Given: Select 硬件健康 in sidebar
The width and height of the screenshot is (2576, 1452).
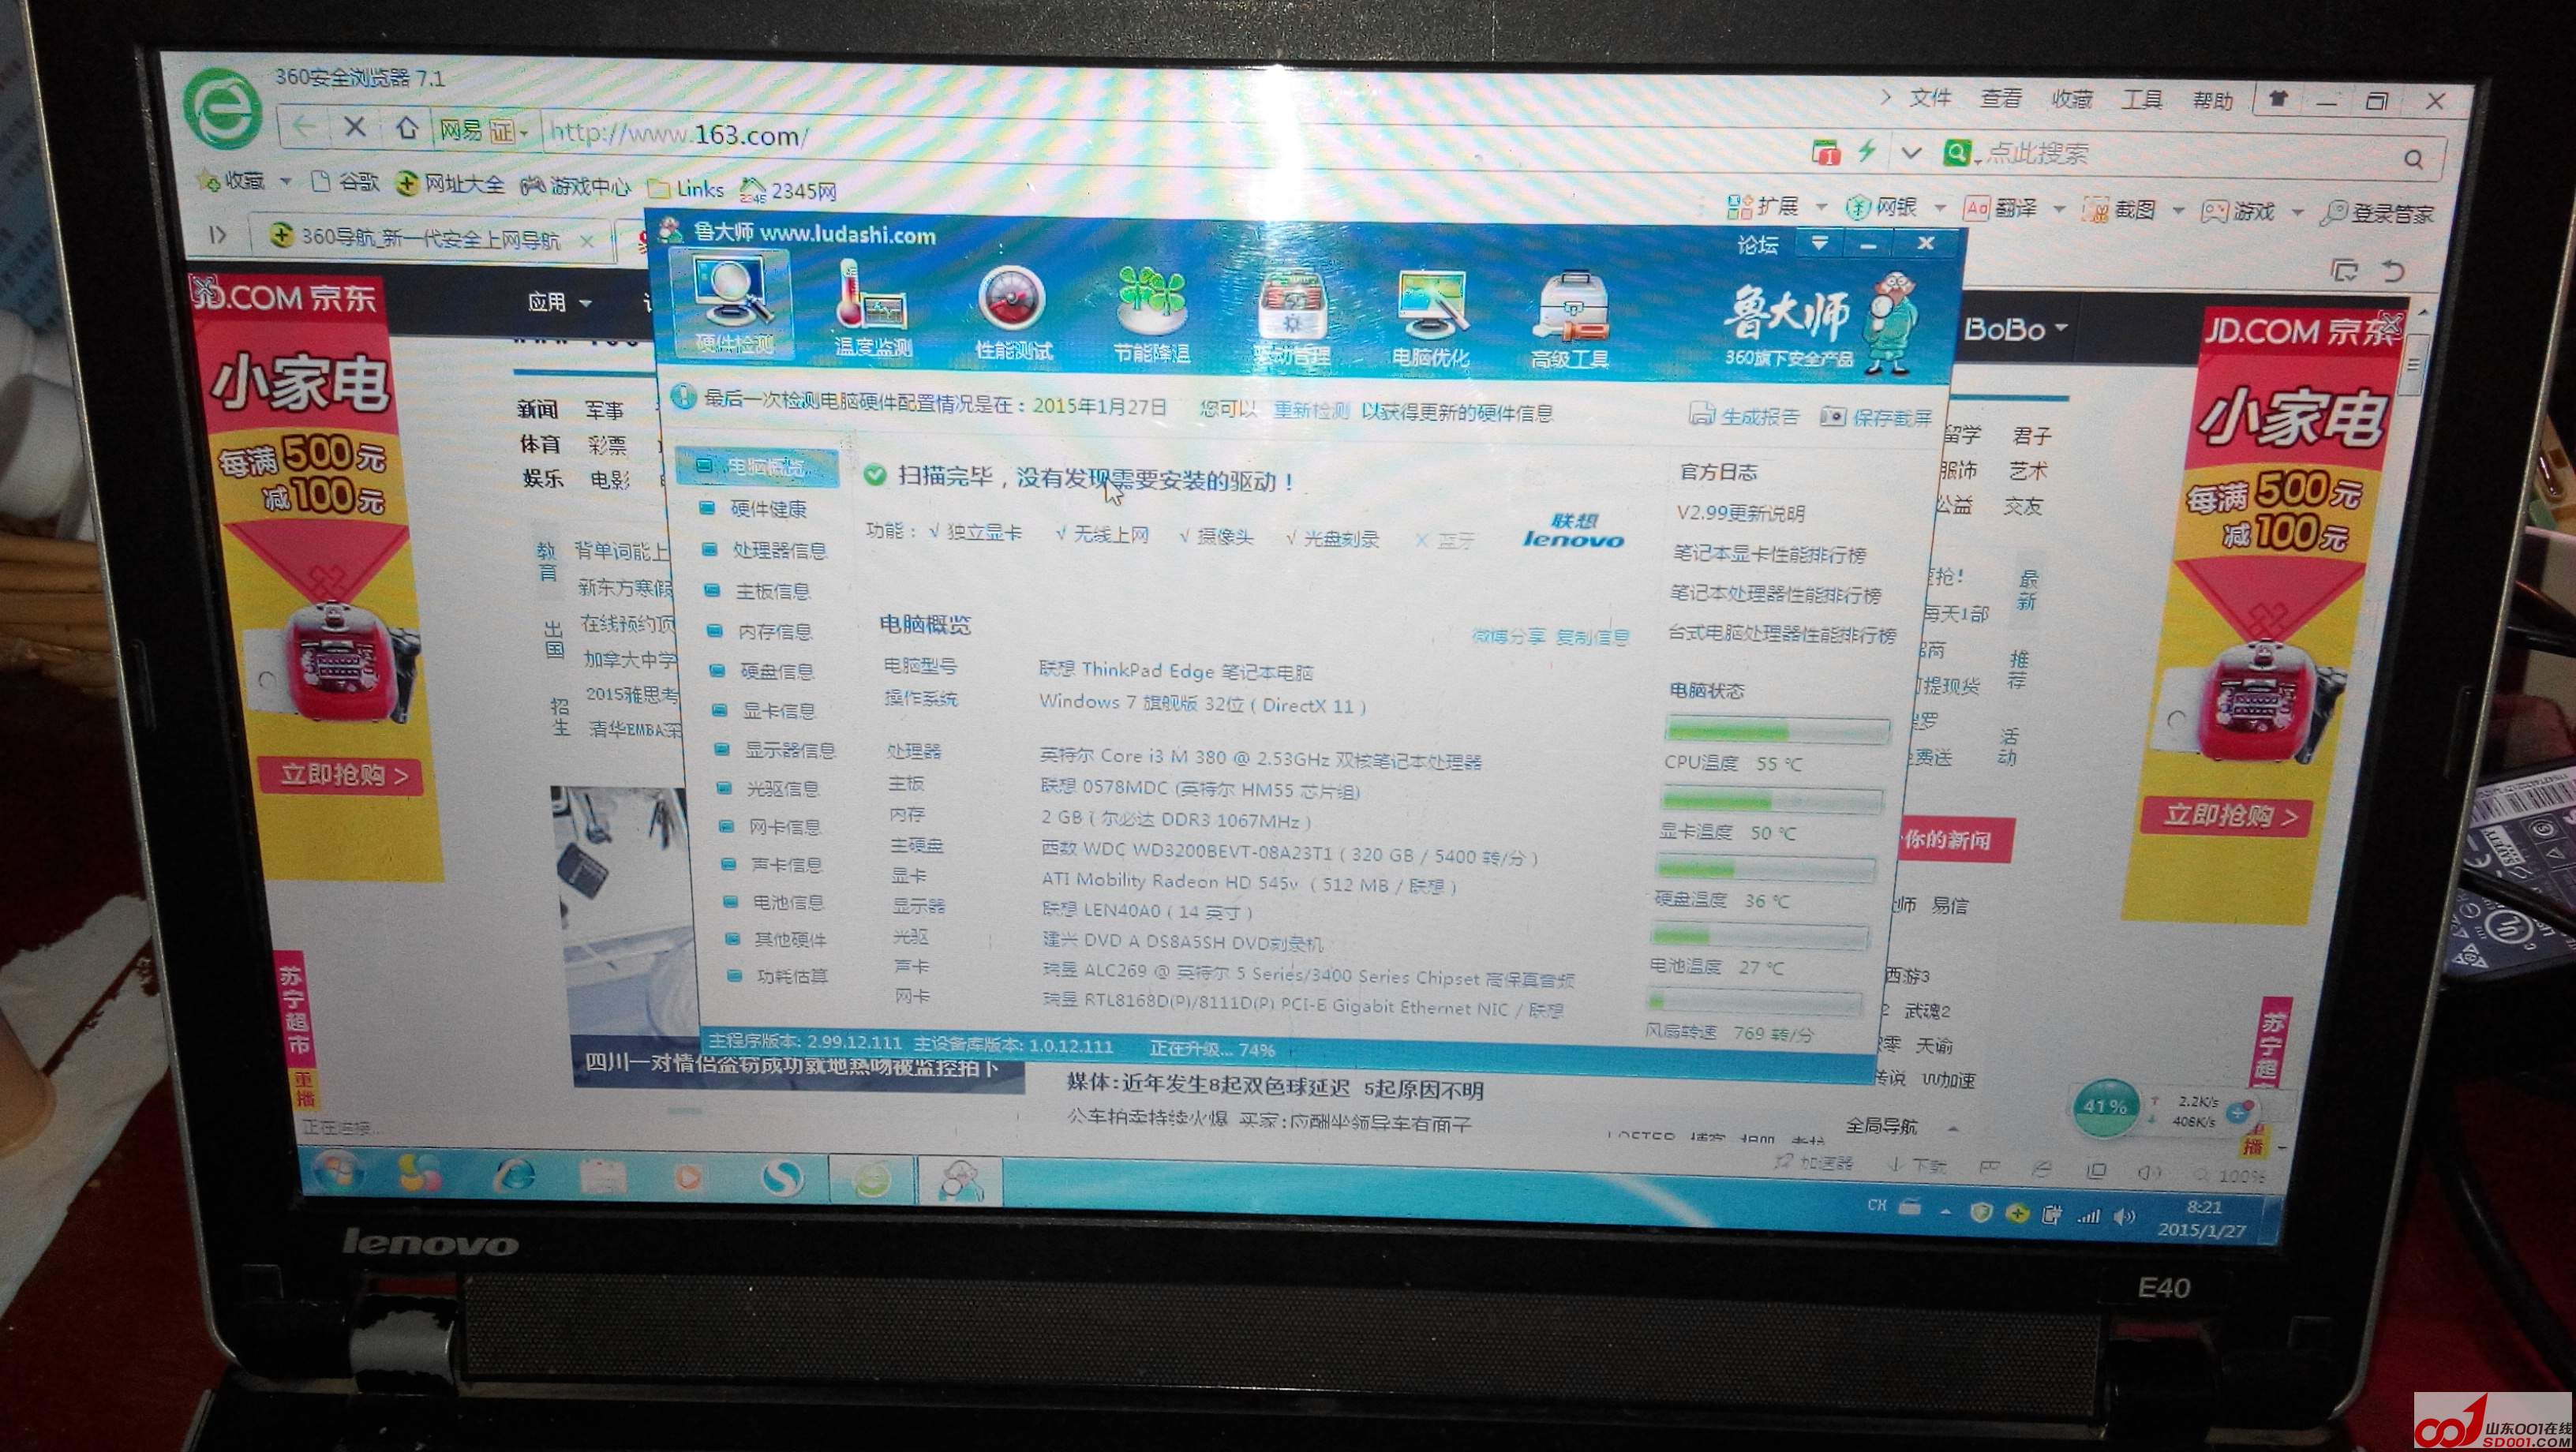Looking at the screenshot, I should tap(768, 509).
